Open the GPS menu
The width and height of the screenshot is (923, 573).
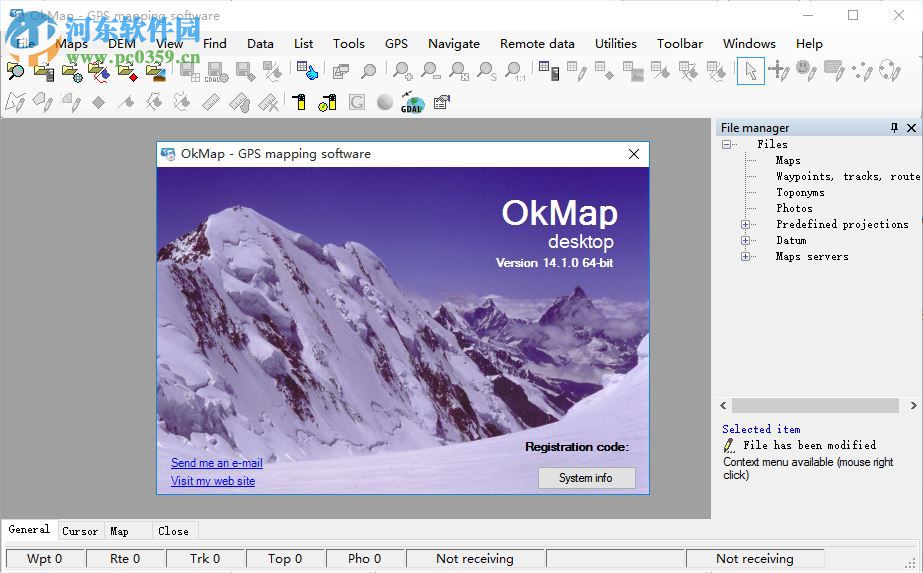coord(396,44)
